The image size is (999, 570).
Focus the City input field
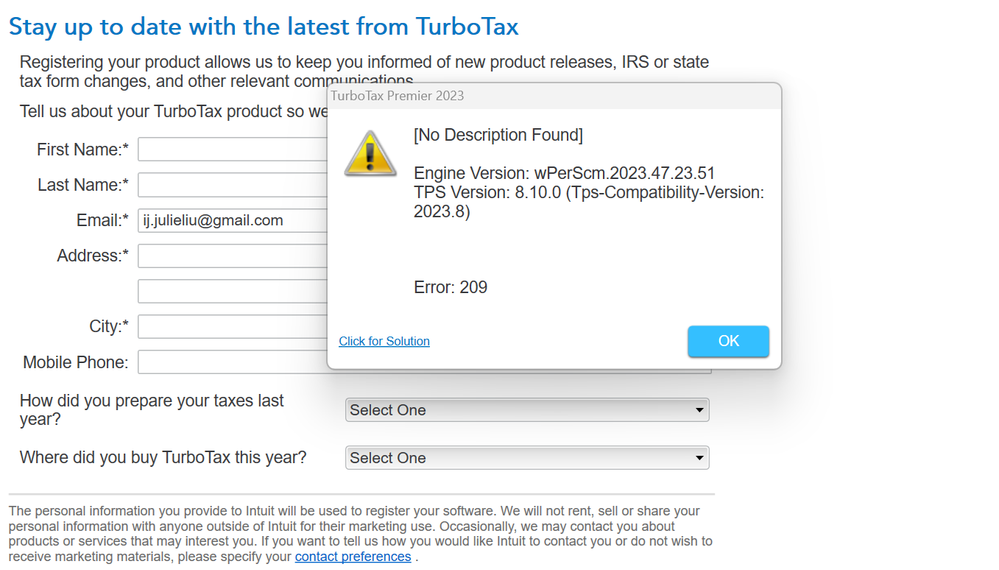(233, 327)
